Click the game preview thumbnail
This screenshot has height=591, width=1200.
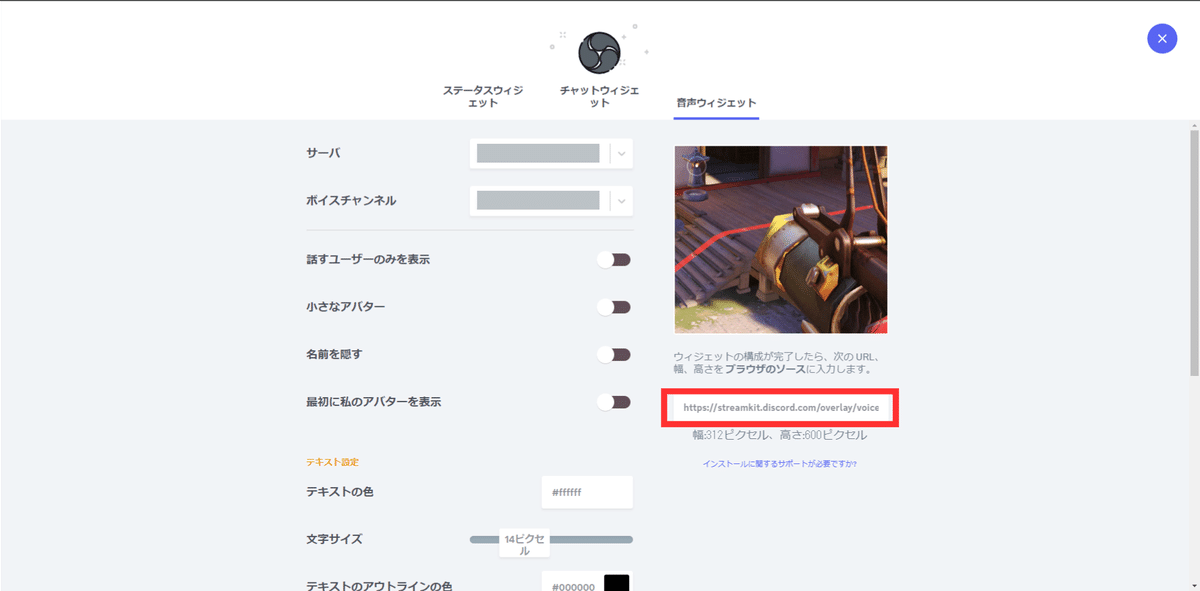point(780,240)
